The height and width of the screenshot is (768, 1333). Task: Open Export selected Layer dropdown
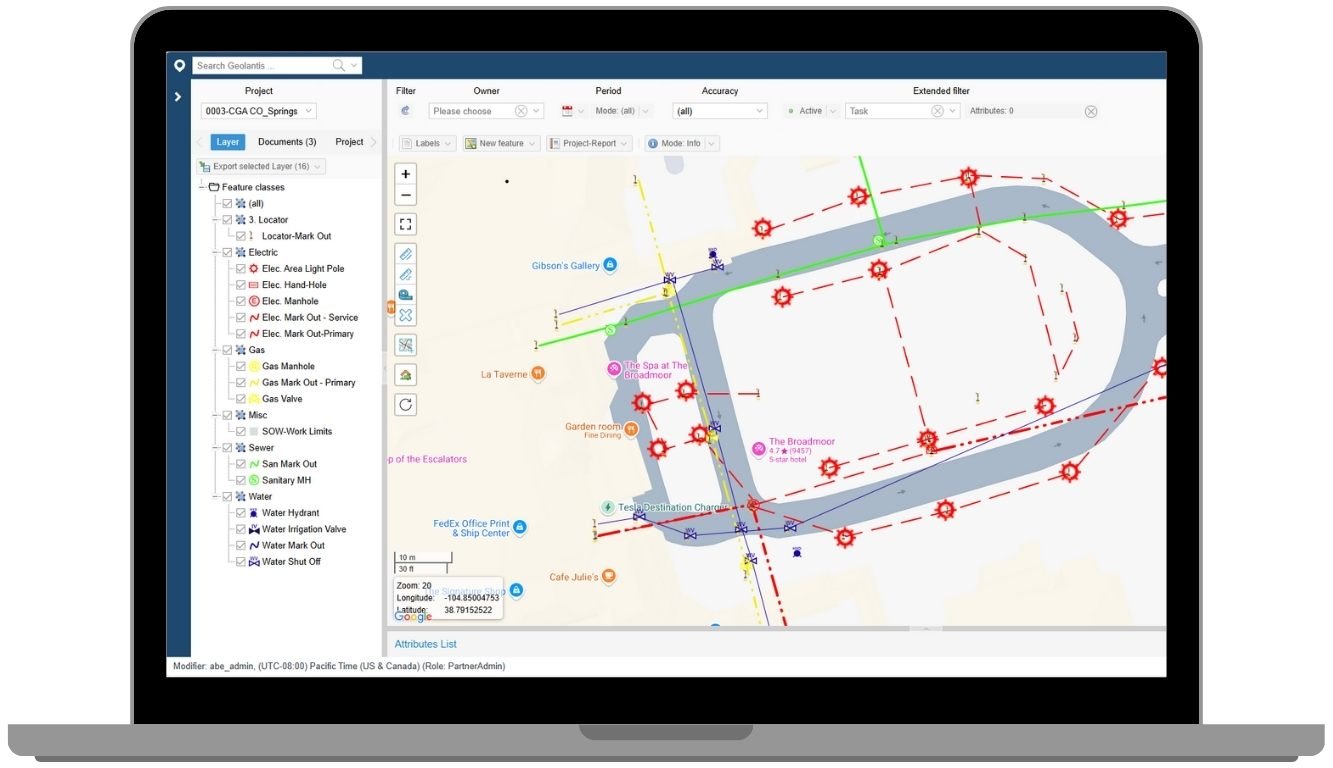(x=262, y=166)
